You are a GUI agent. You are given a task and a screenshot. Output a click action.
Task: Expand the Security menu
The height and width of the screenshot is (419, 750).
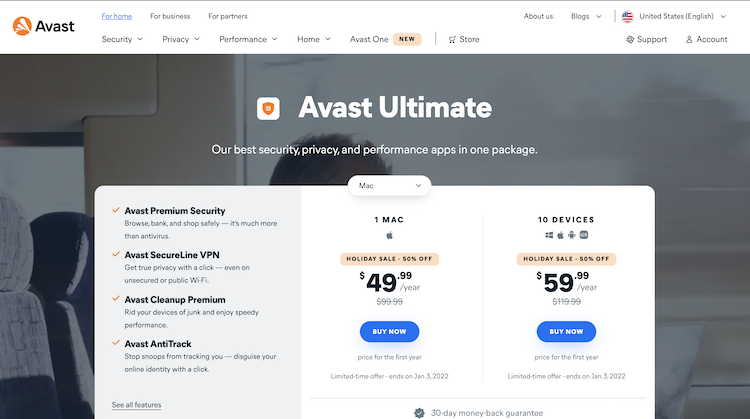pyautogui.click(x=122, y=39)
